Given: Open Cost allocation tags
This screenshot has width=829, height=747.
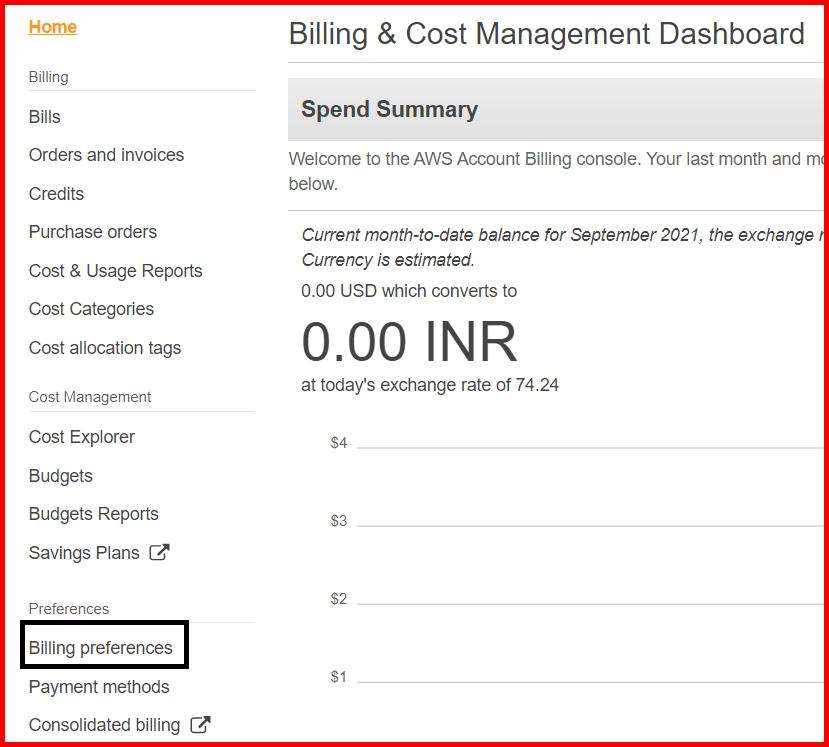Looking at the screenshot, I should pos(105,348).
